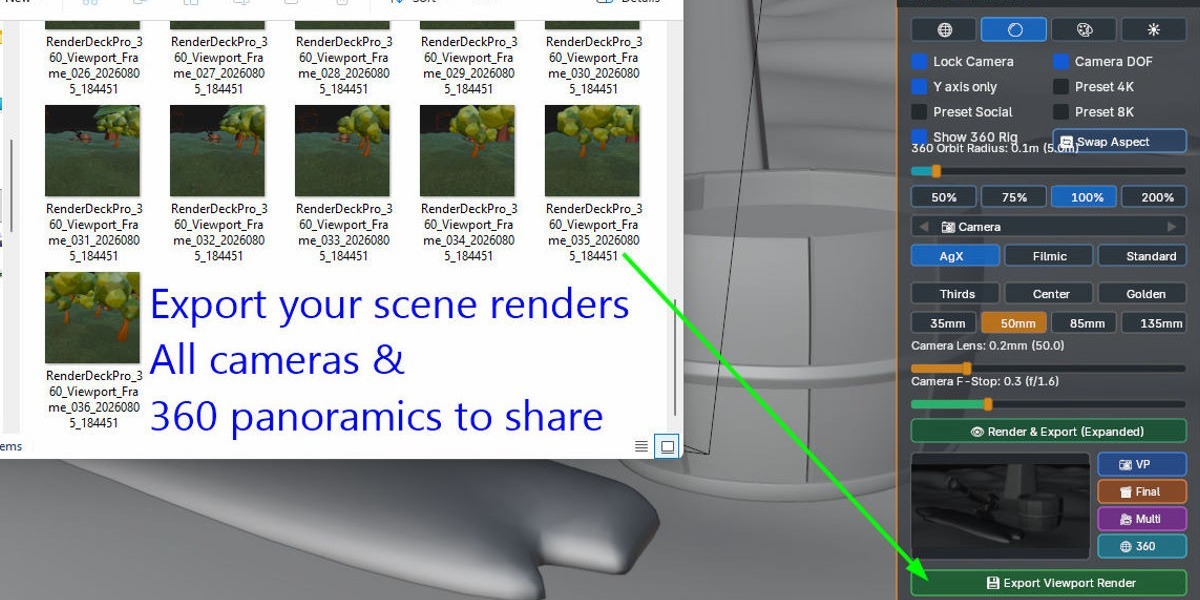Click the 360 panoramic render button
Viewport: 1200px width, 600px height.
1141,546
